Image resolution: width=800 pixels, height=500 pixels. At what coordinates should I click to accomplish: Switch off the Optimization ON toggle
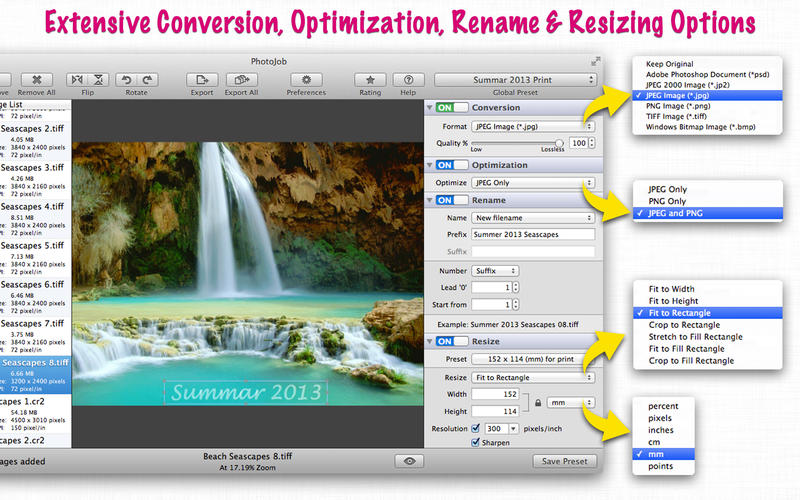coord(452,165)
